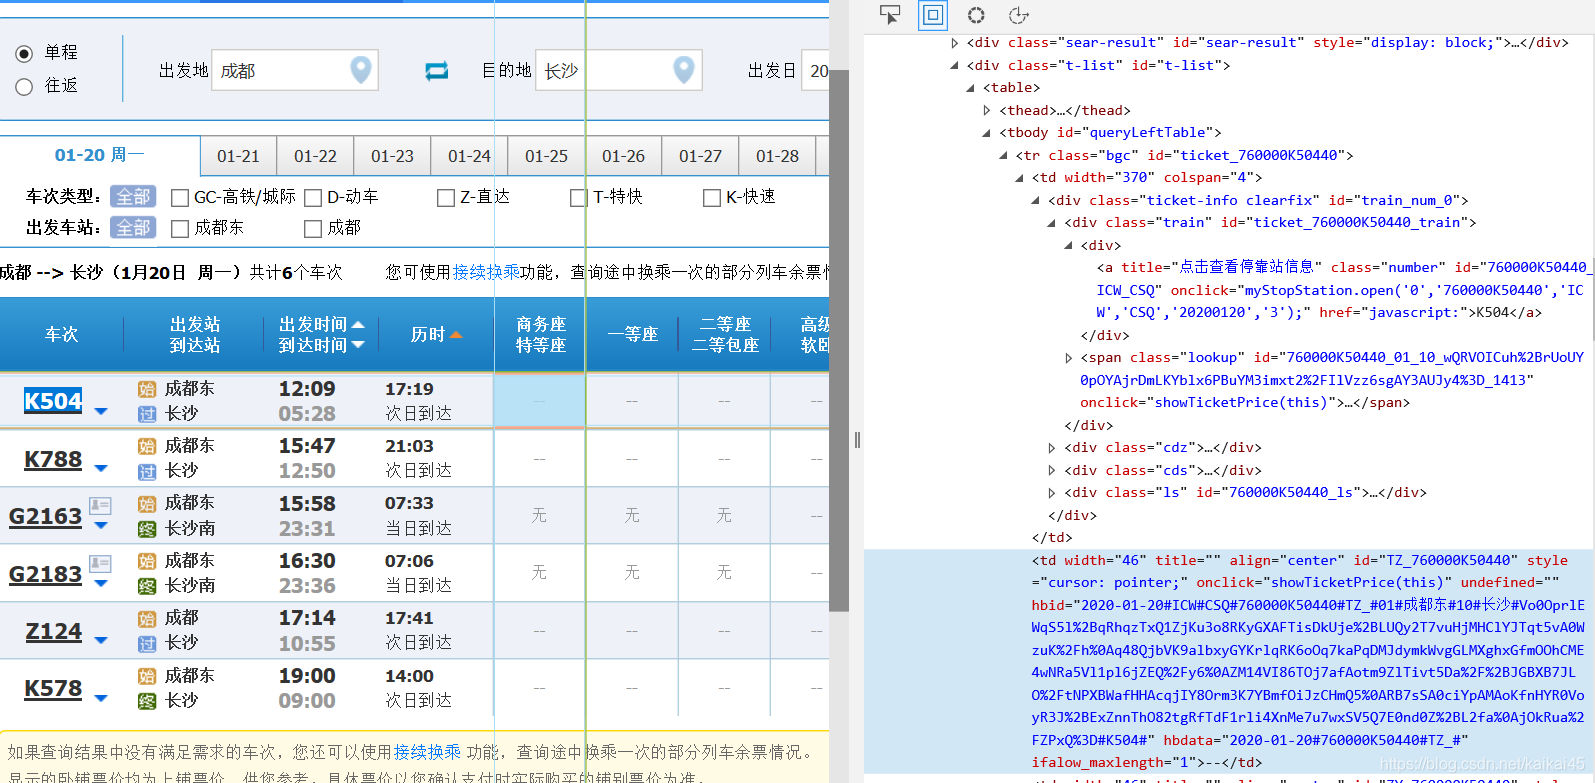This screenshot has height=783, width=1595.
Task: Open location picker in destination field 长沙
Action: click(684, 69)
